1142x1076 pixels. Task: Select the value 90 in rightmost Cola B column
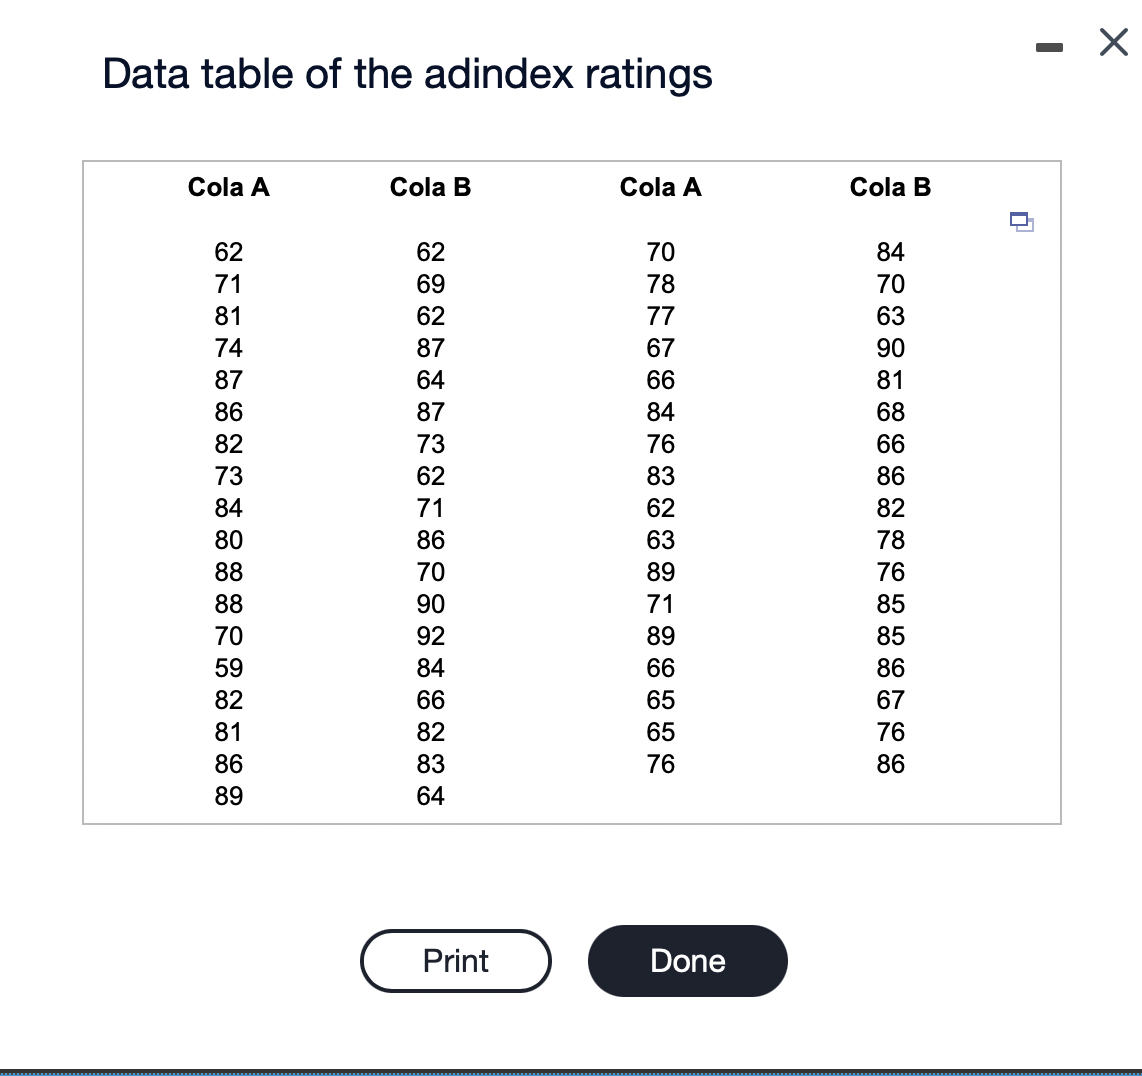point(890,348)
